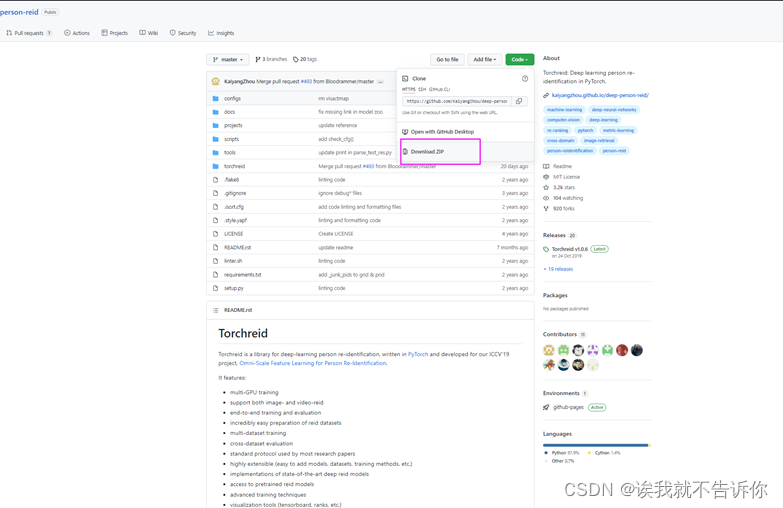Open the Projects tab
The height and width of the screenshot is (508, 783).
[x=114, y=33]
